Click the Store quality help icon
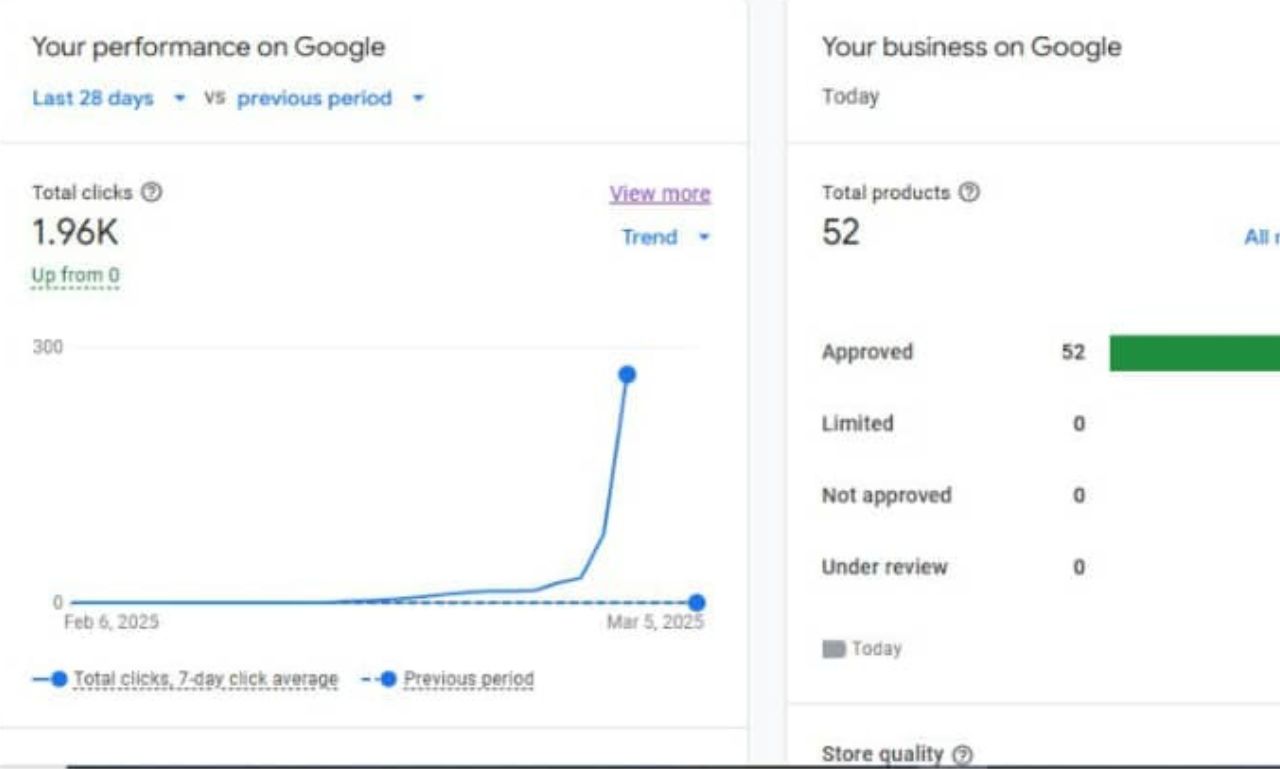Screen dimensions: 1280x769 tap(962, 755)
